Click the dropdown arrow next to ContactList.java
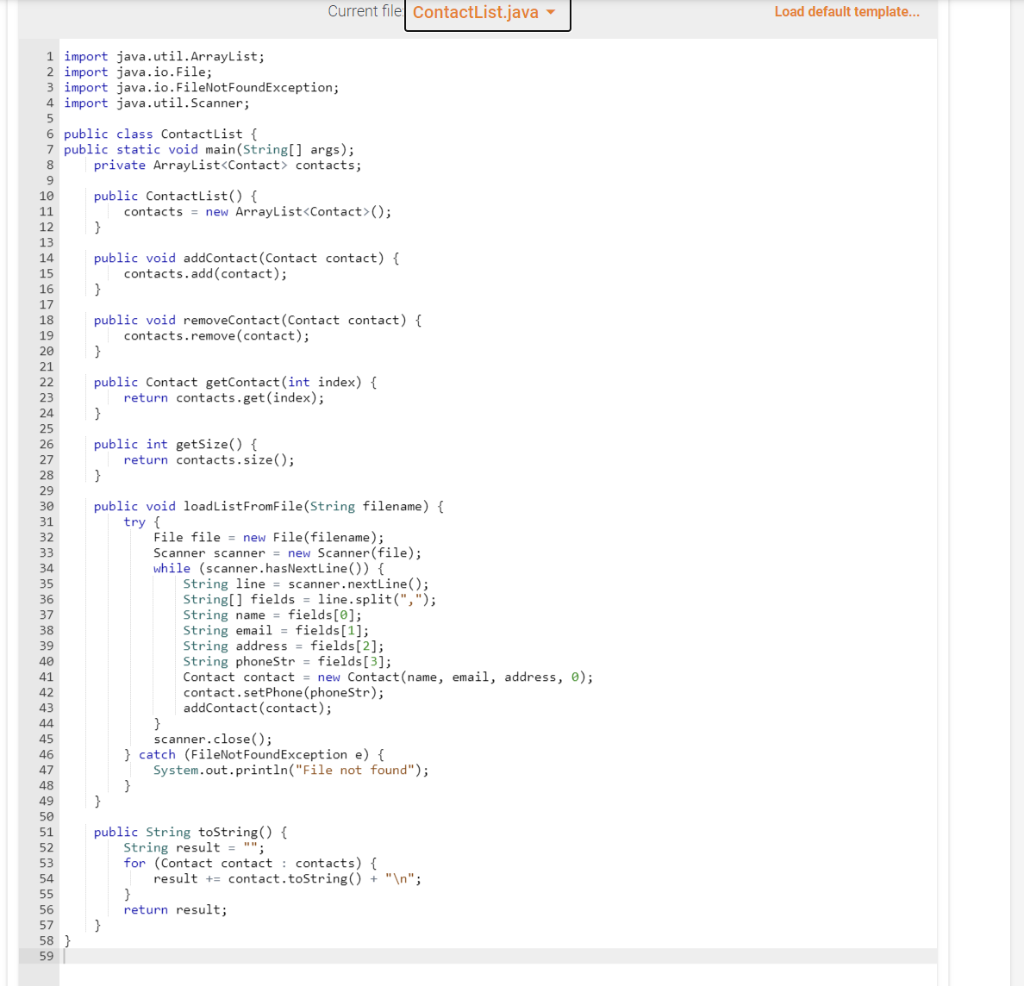This screenshot has width=1024, height=986. coord(548,15)
